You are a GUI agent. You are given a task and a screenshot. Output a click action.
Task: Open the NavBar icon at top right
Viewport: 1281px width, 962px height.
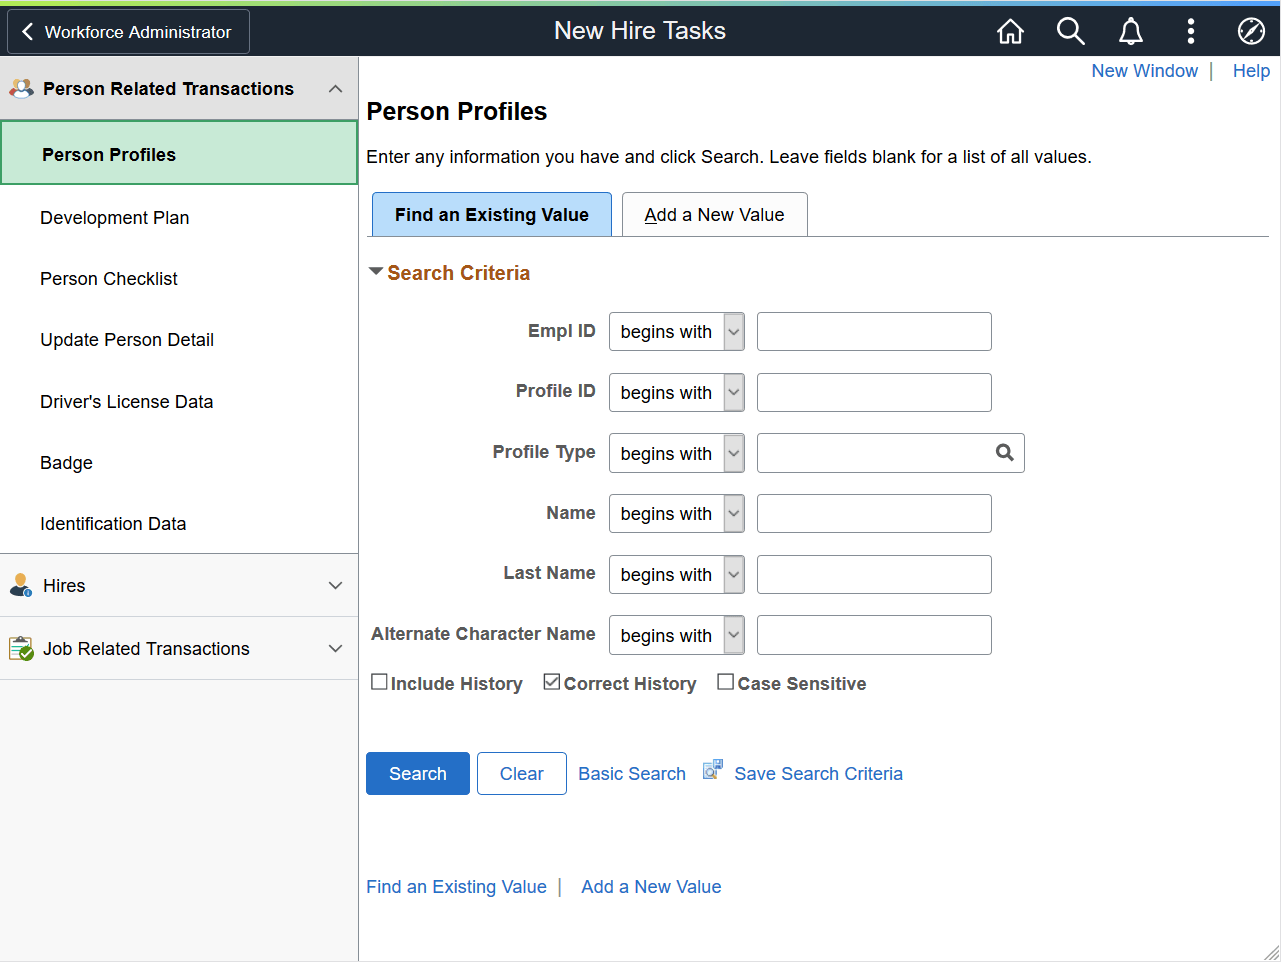1251,31
